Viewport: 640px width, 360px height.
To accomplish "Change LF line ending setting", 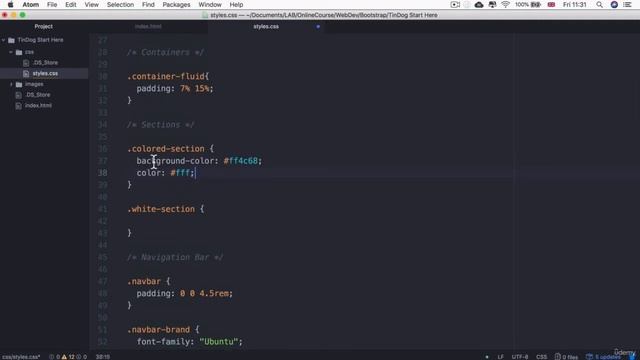I will [x=500, y=357].
